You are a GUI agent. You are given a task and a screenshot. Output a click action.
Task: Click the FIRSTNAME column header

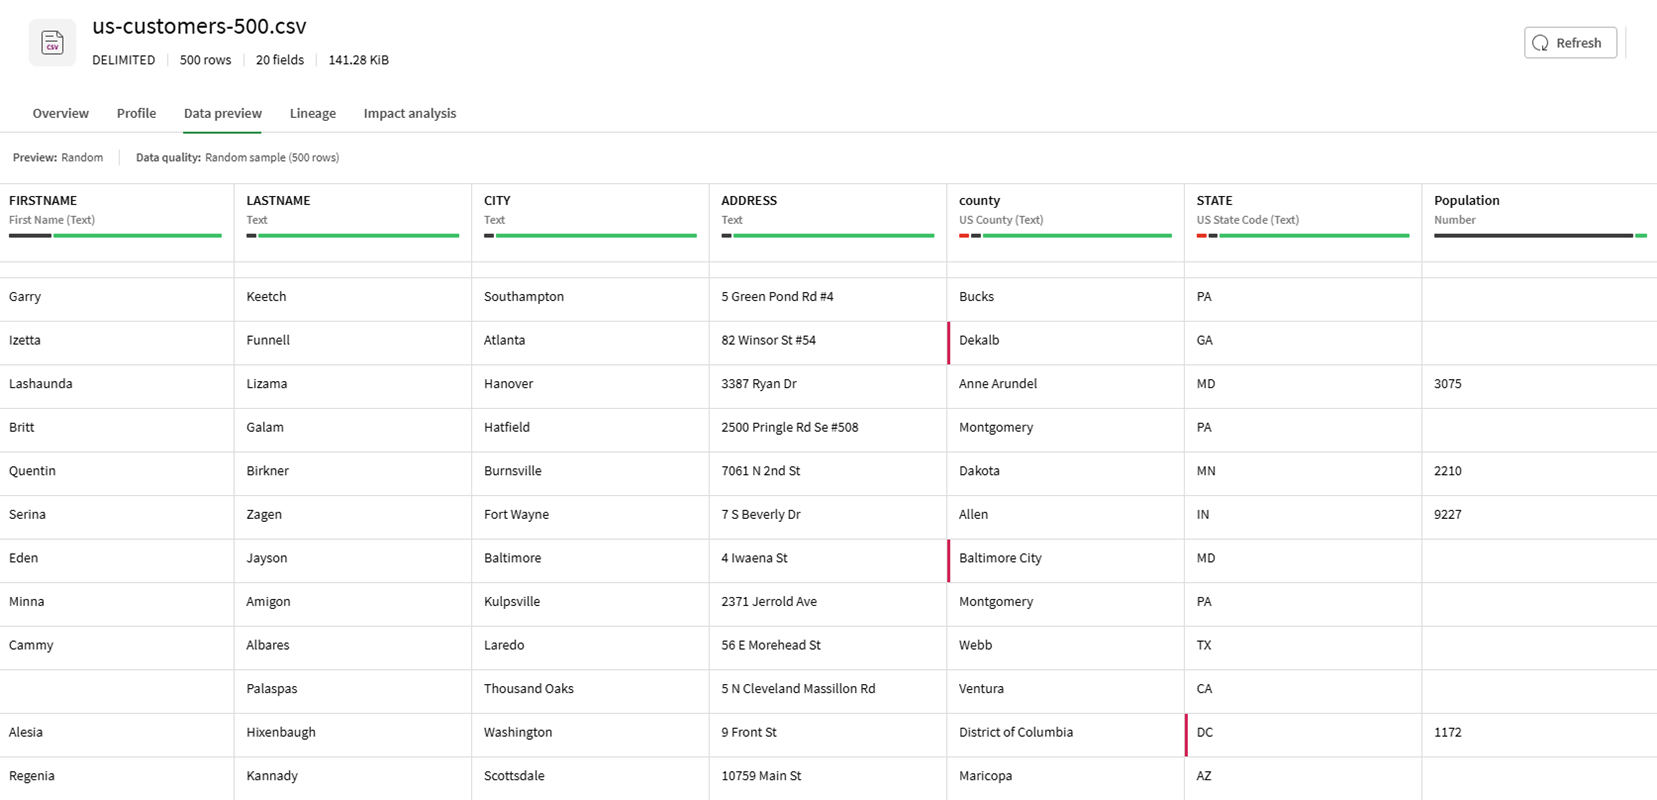coord(43,201)
